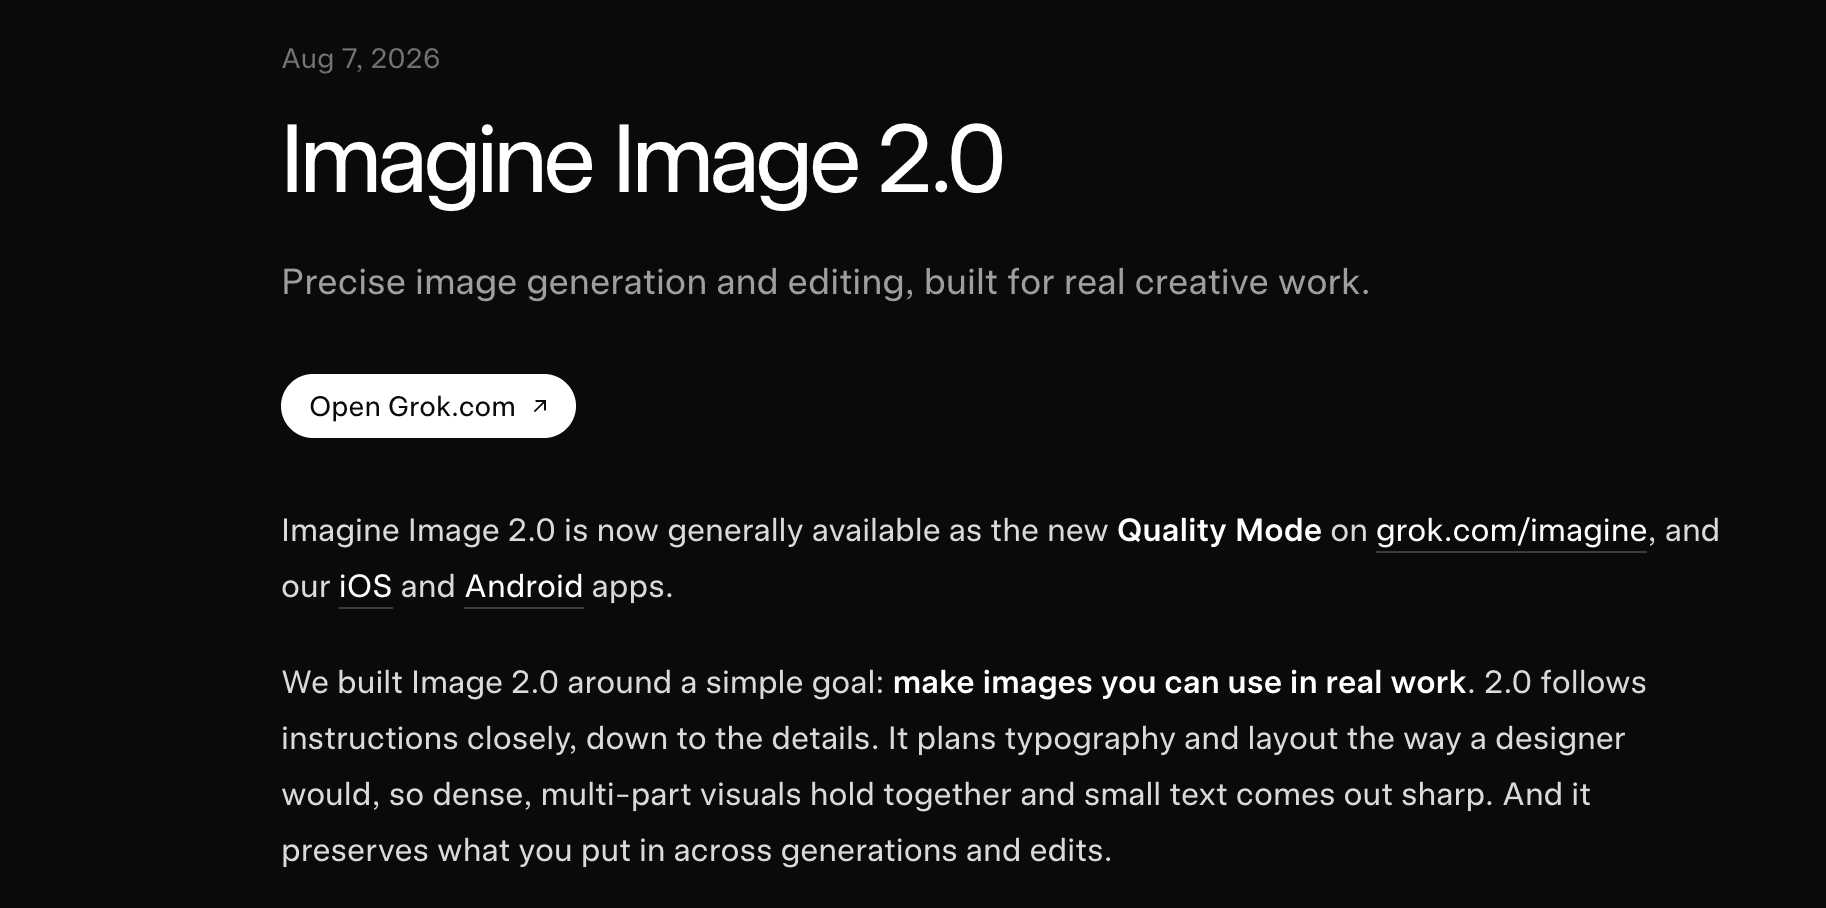1826x908 pixels.
Task: Click the bold 'Quality Mode' text
Action: point(1219,530)
